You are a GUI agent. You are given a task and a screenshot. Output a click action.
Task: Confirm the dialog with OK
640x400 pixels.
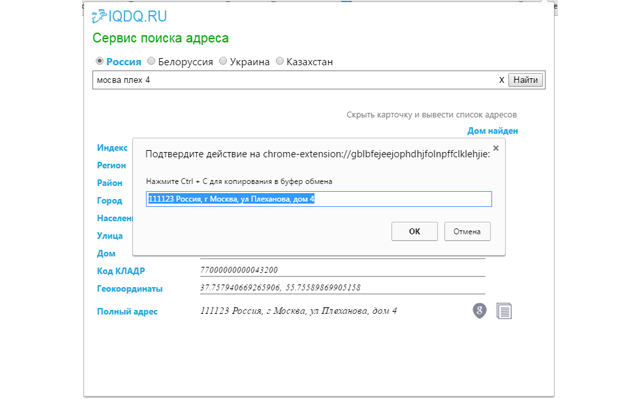point(414,231)
